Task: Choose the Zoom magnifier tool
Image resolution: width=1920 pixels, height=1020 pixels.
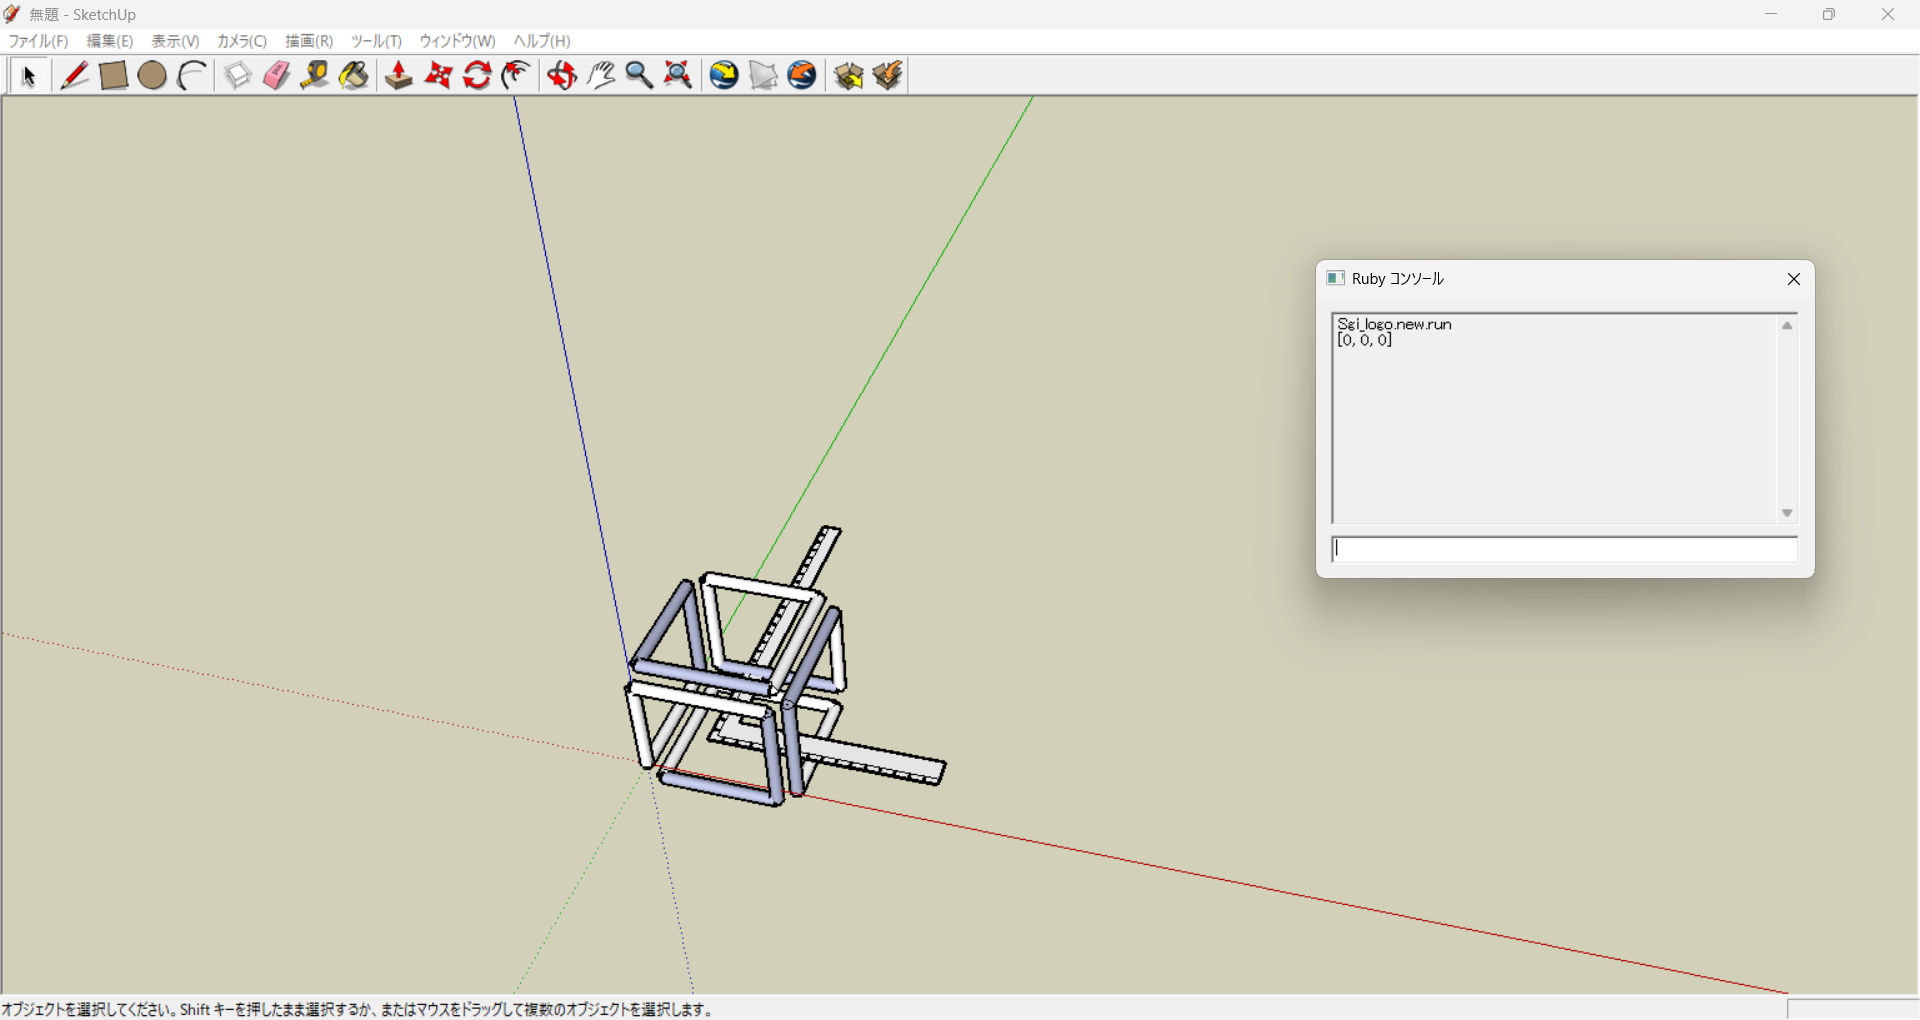Action: coord(639,76)
